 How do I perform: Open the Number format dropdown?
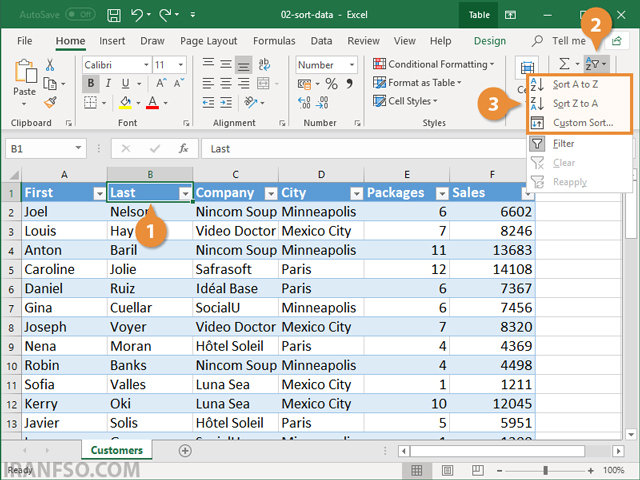[351, 65]
